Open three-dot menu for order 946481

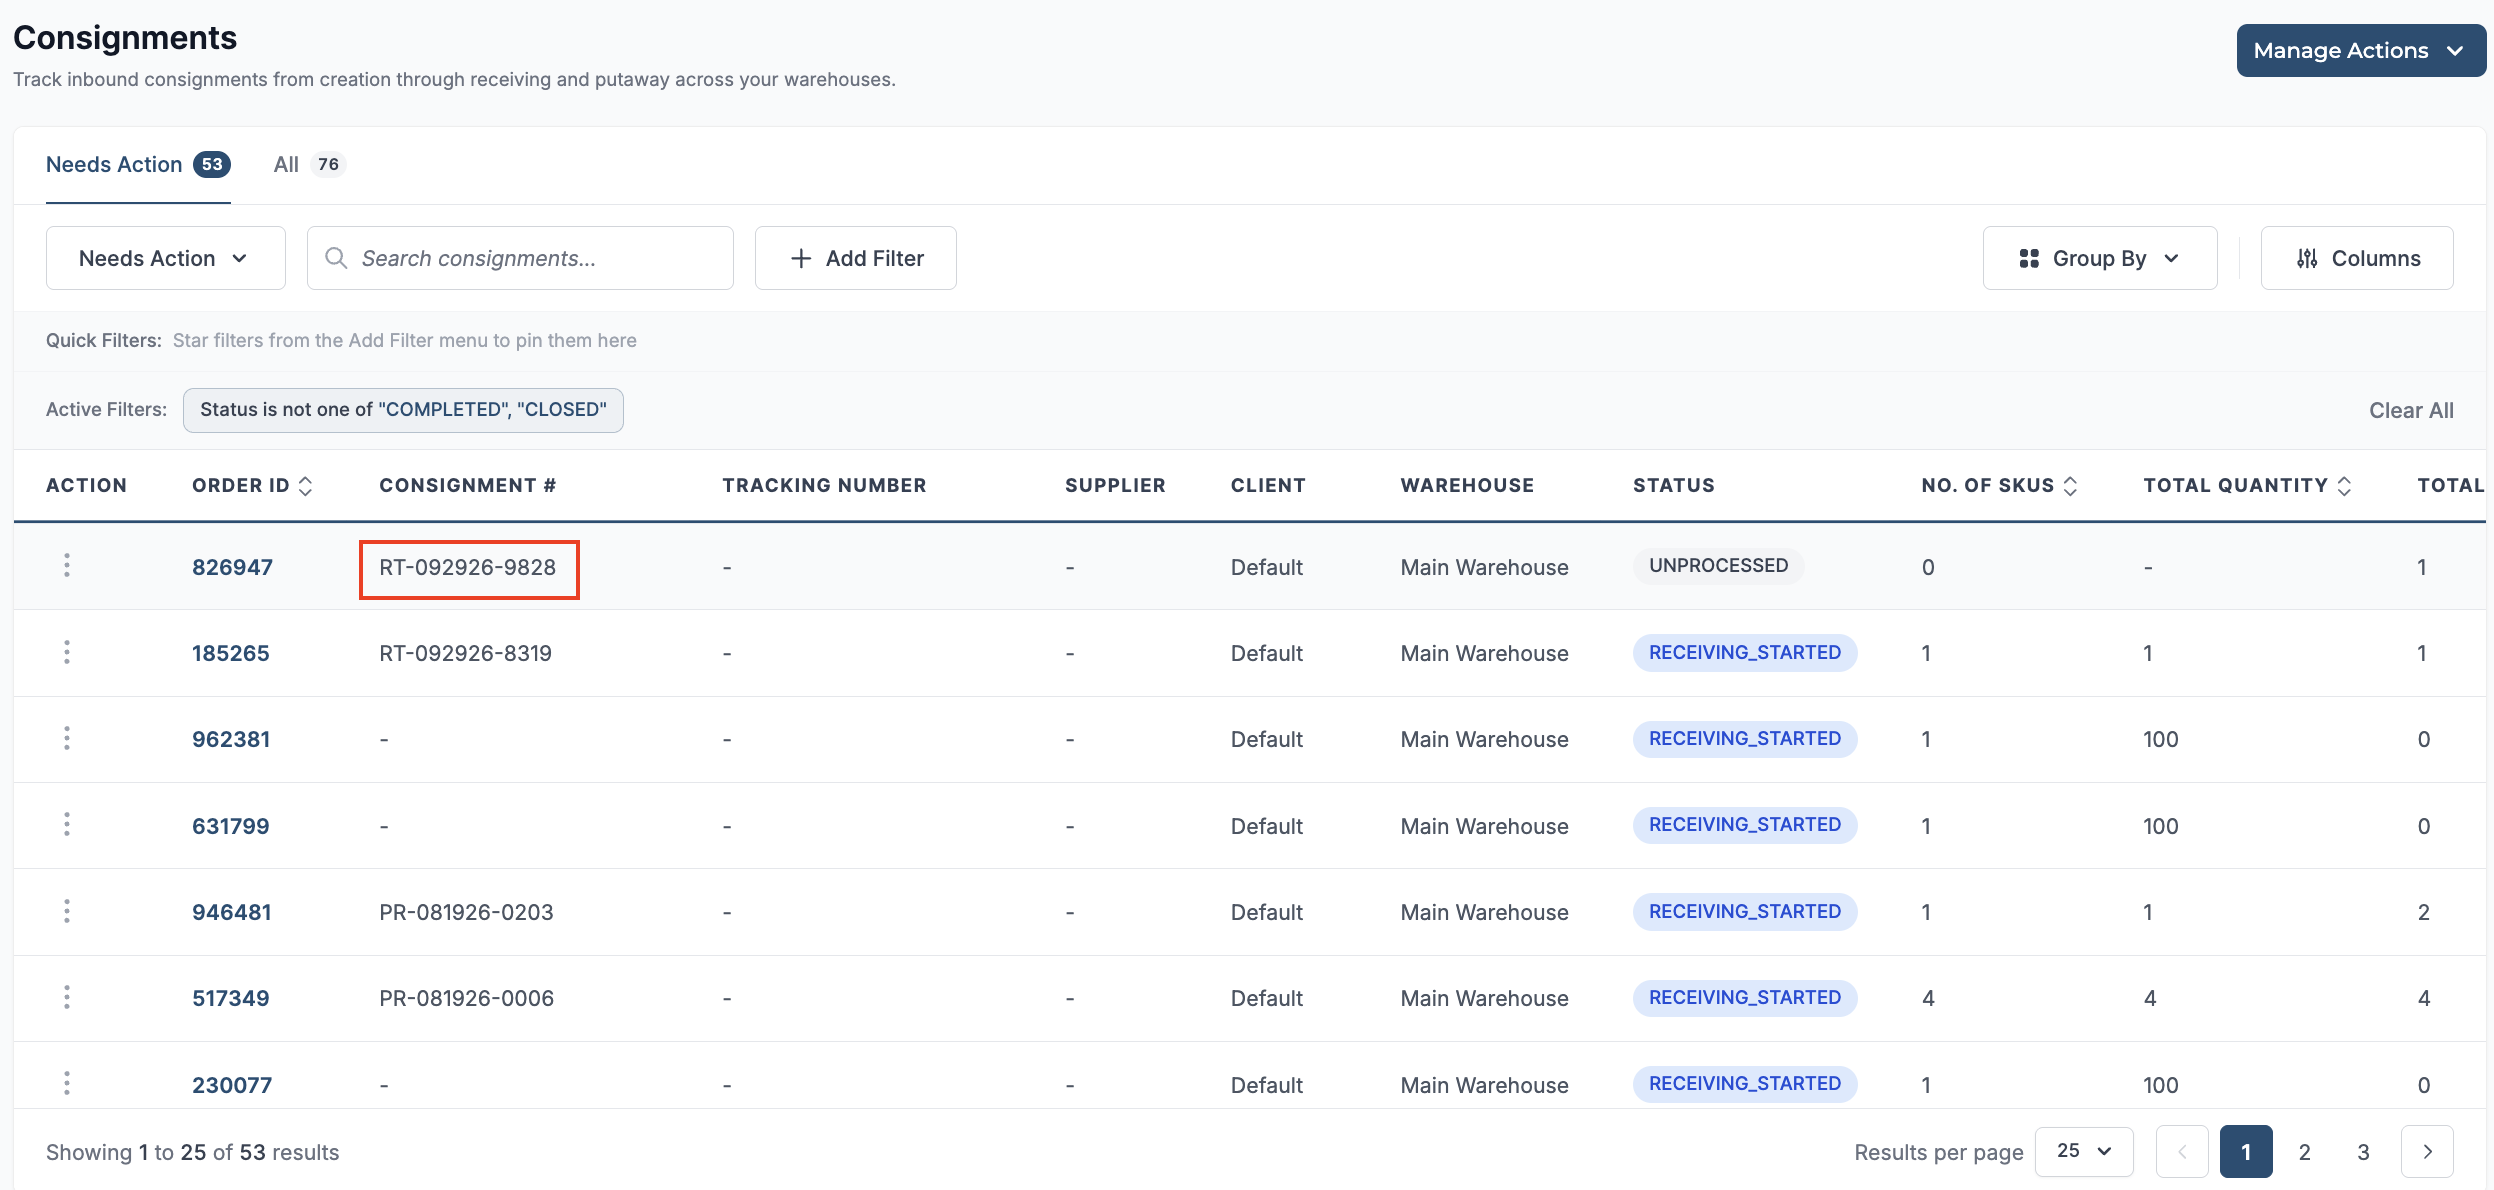67,912
